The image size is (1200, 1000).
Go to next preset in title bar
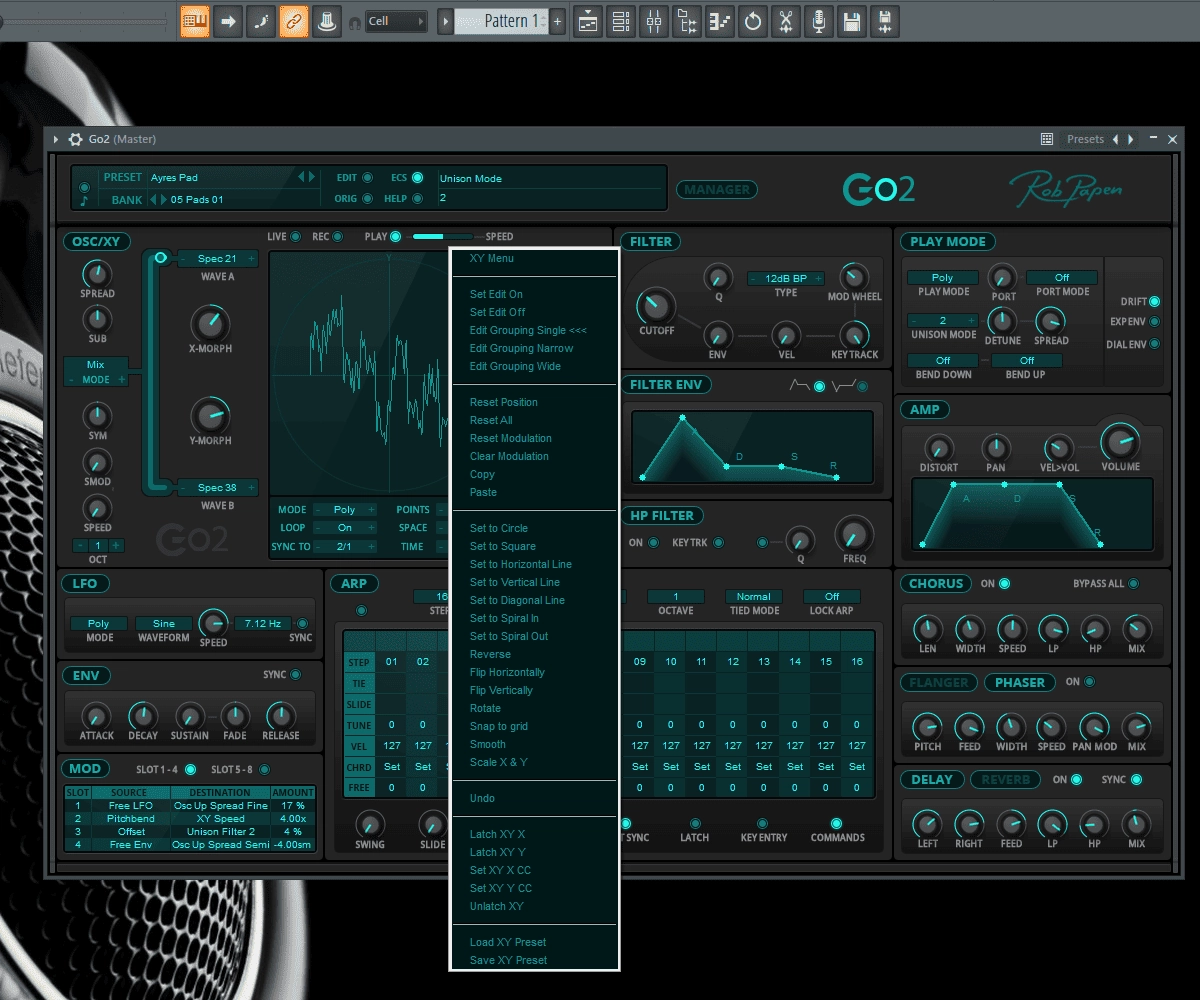coord(1131,139)
